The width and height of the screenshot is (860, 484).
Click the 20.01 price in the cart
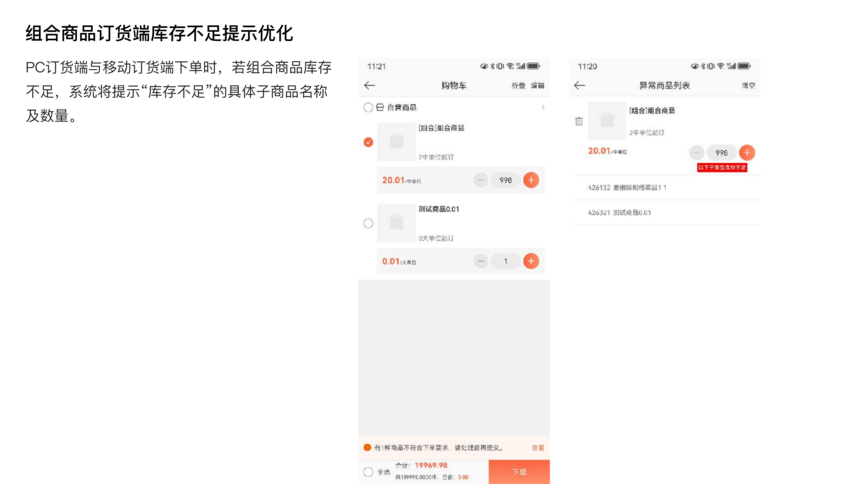393,180
